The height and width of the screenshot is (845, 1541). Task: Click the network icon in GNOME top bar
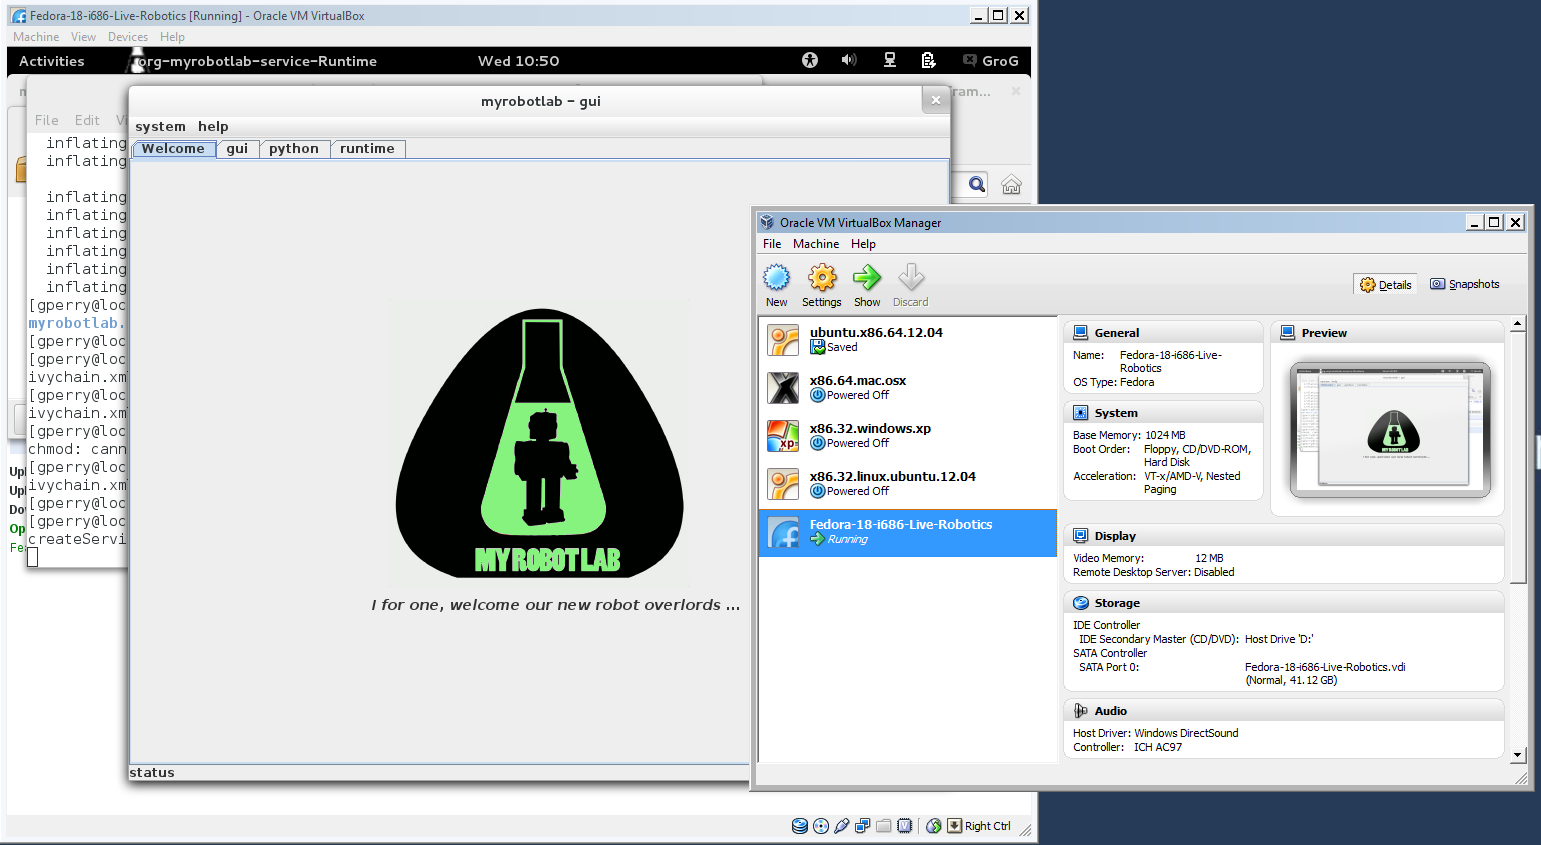click(889, 60)
